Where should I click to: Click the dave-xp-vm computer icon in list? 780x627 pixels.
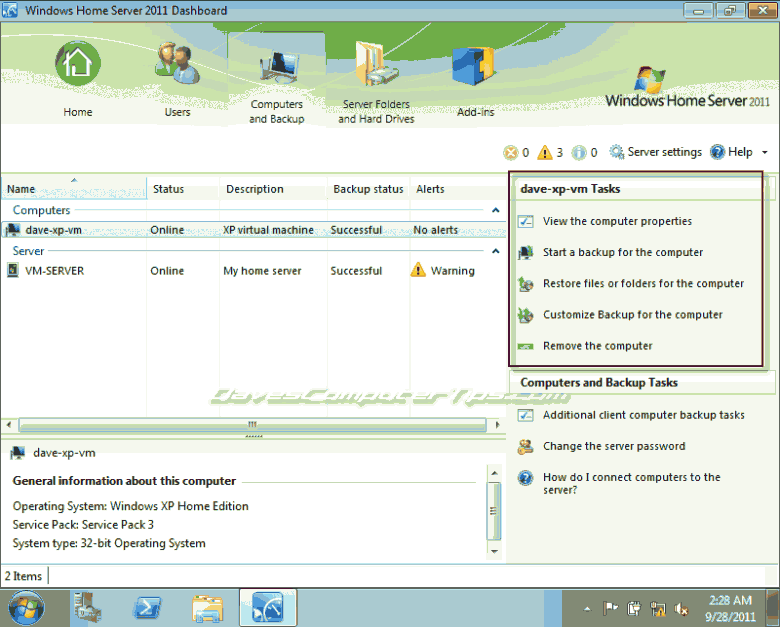(13, 229)
